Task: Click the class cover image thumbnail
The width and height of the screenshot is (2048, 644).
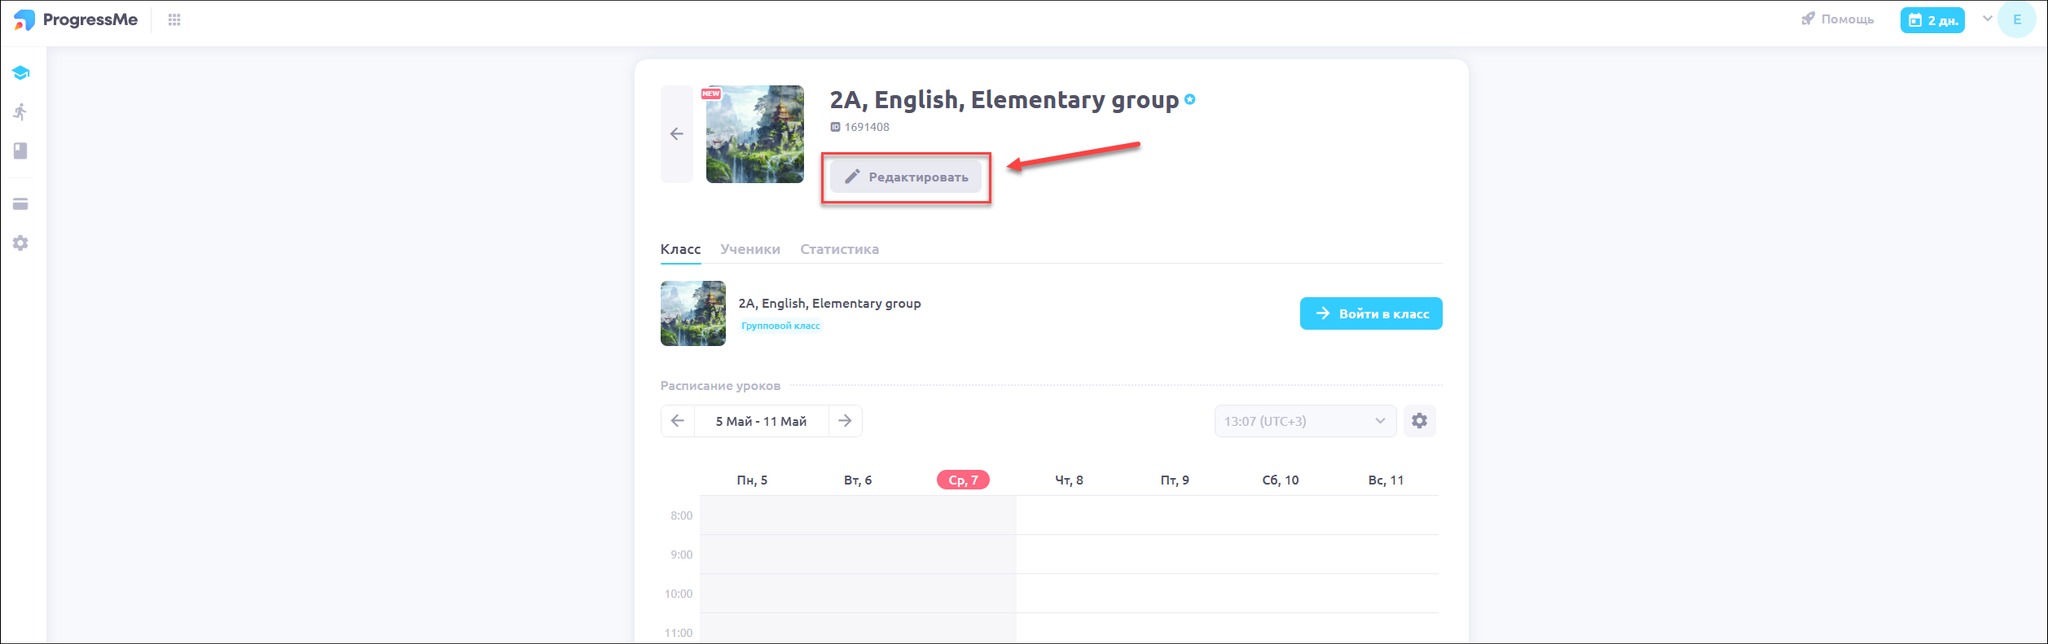Action: click(755, 134)
